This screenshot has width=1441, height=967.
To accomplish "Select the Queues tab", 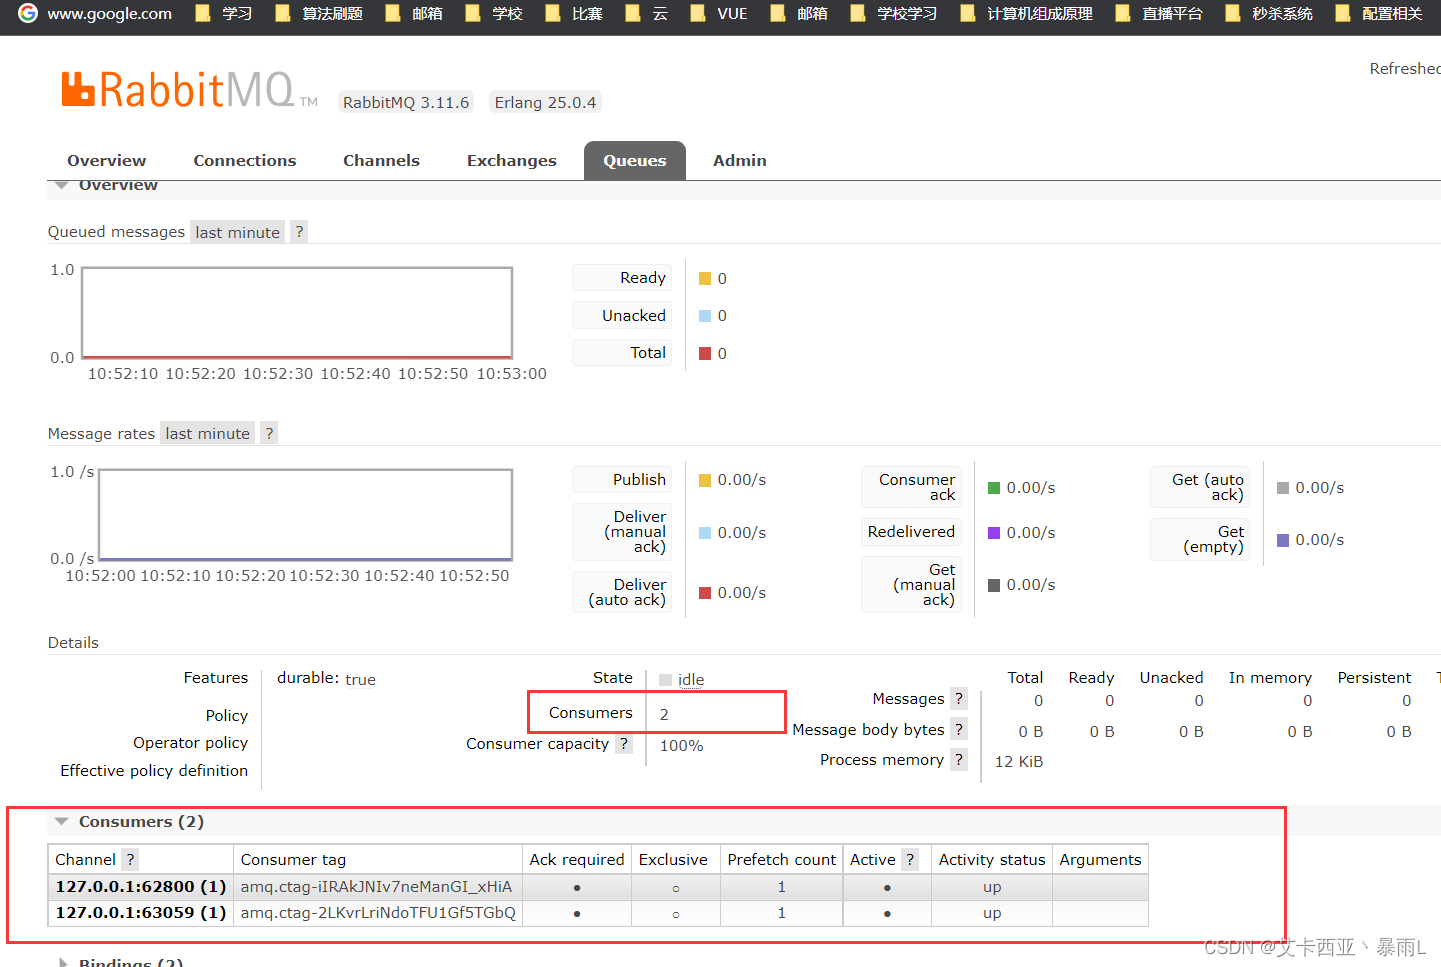I will pos(635,161).
